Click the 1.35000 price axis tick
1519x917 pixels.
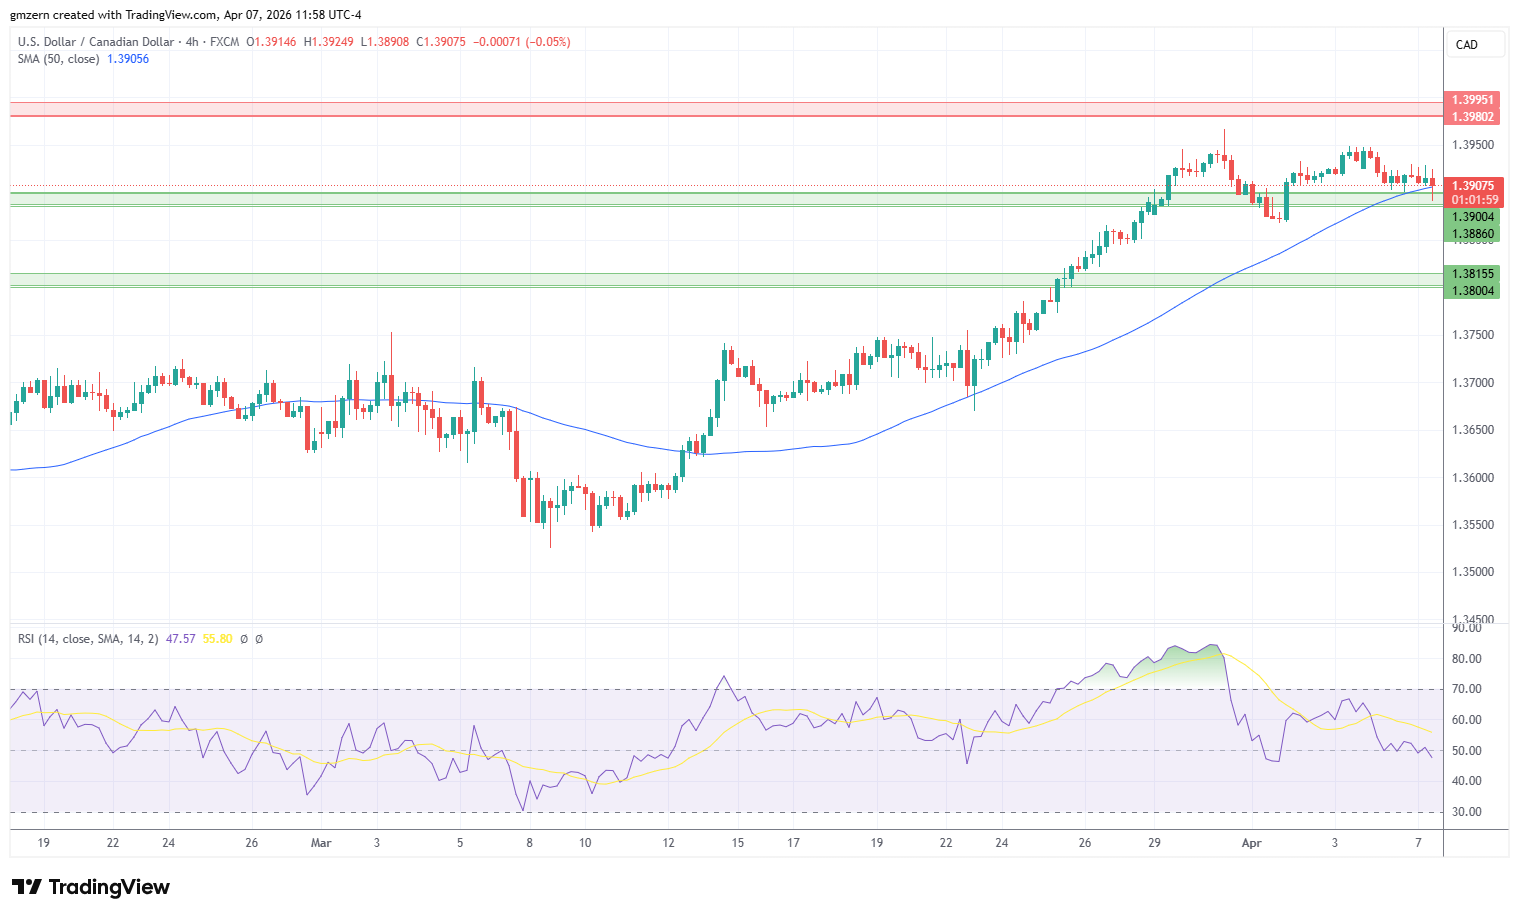coord(1473,573)
